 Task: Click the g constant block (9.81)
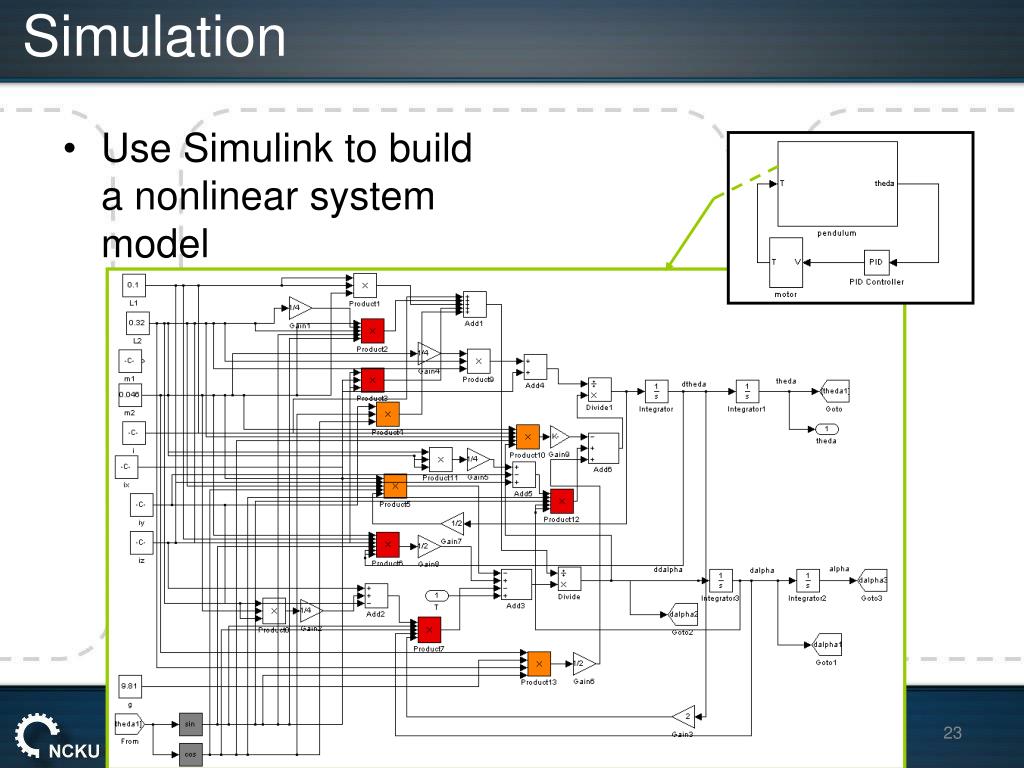130,686
